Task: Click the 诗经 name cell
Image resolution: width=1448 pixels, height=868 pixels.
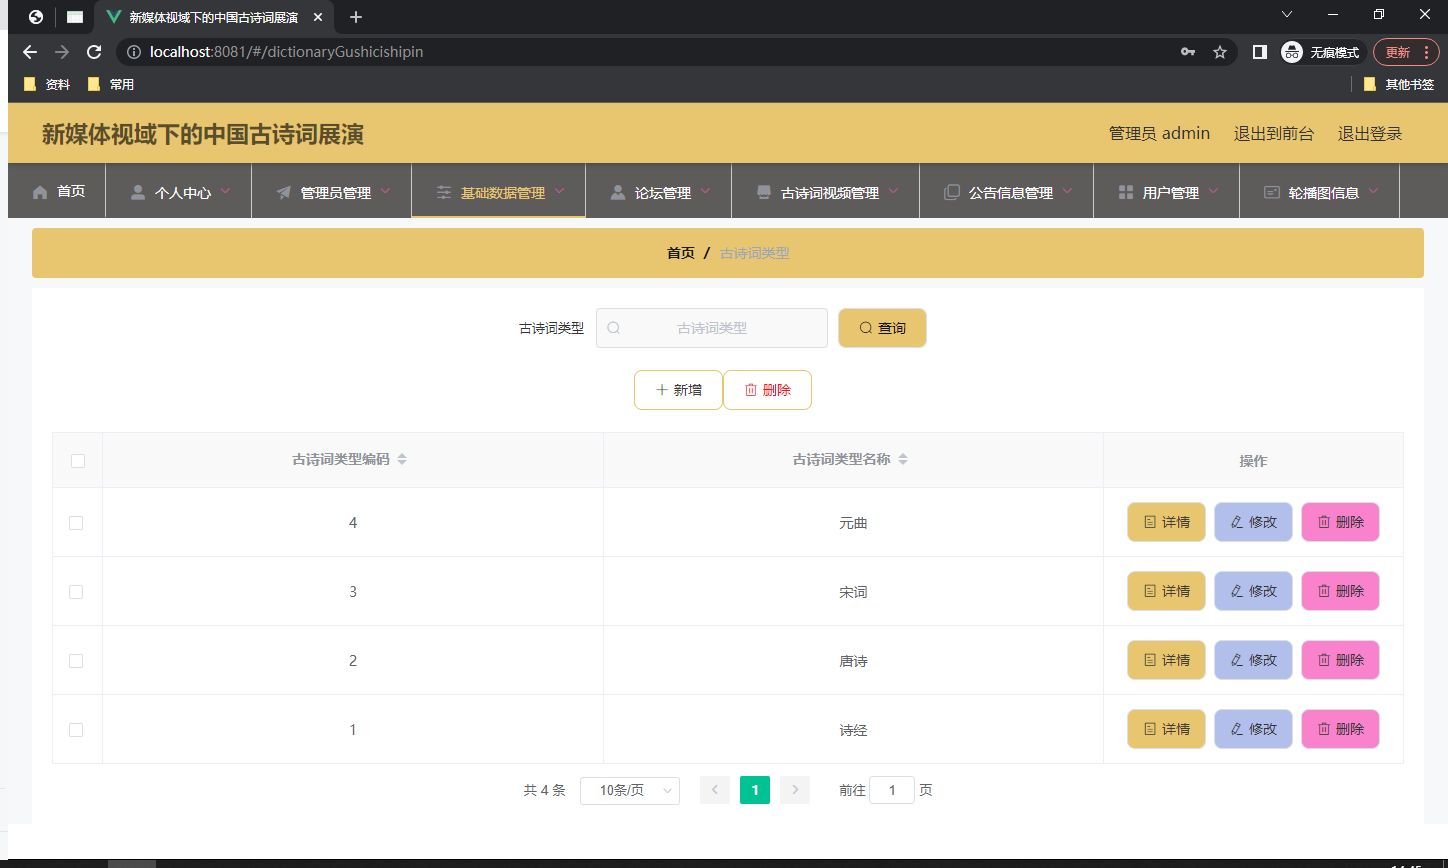Action: (853, 730)
